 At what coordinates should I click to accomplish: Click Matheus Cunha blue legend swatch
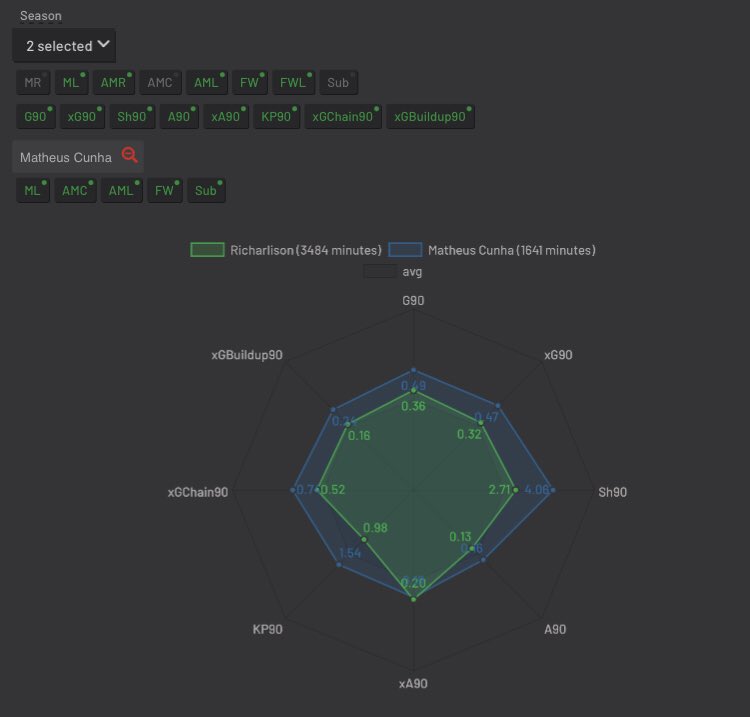[x=405, y=250]
